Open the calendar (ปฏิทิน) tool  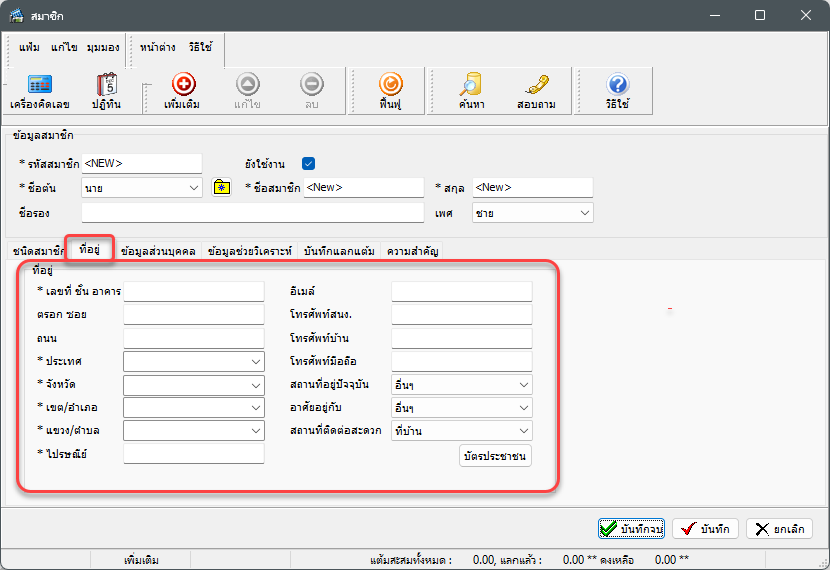(x=106, y=87)
